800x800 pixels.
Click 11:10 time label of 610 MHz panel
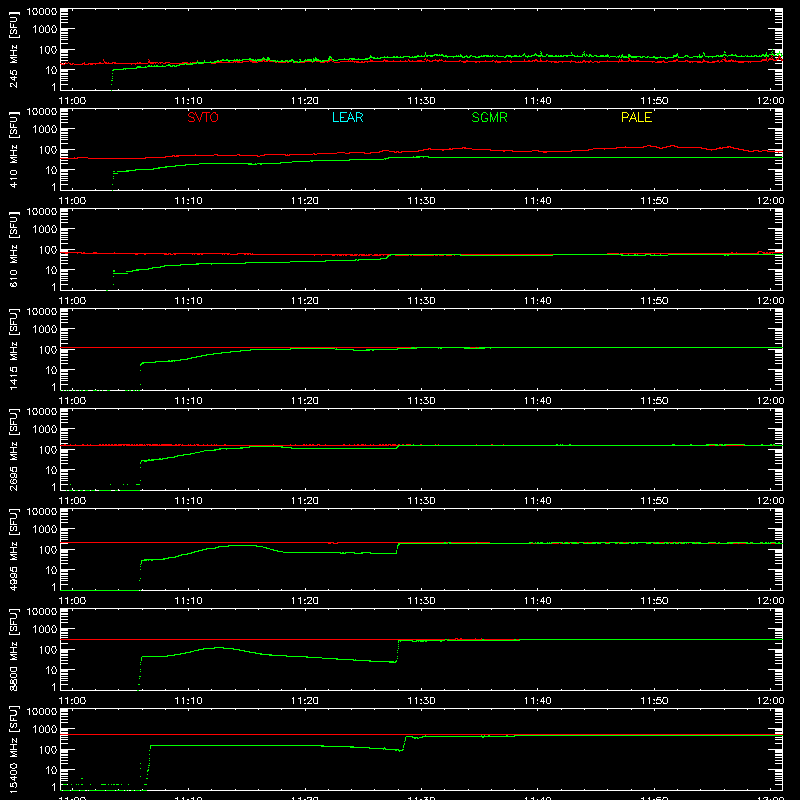pos(188,301)
